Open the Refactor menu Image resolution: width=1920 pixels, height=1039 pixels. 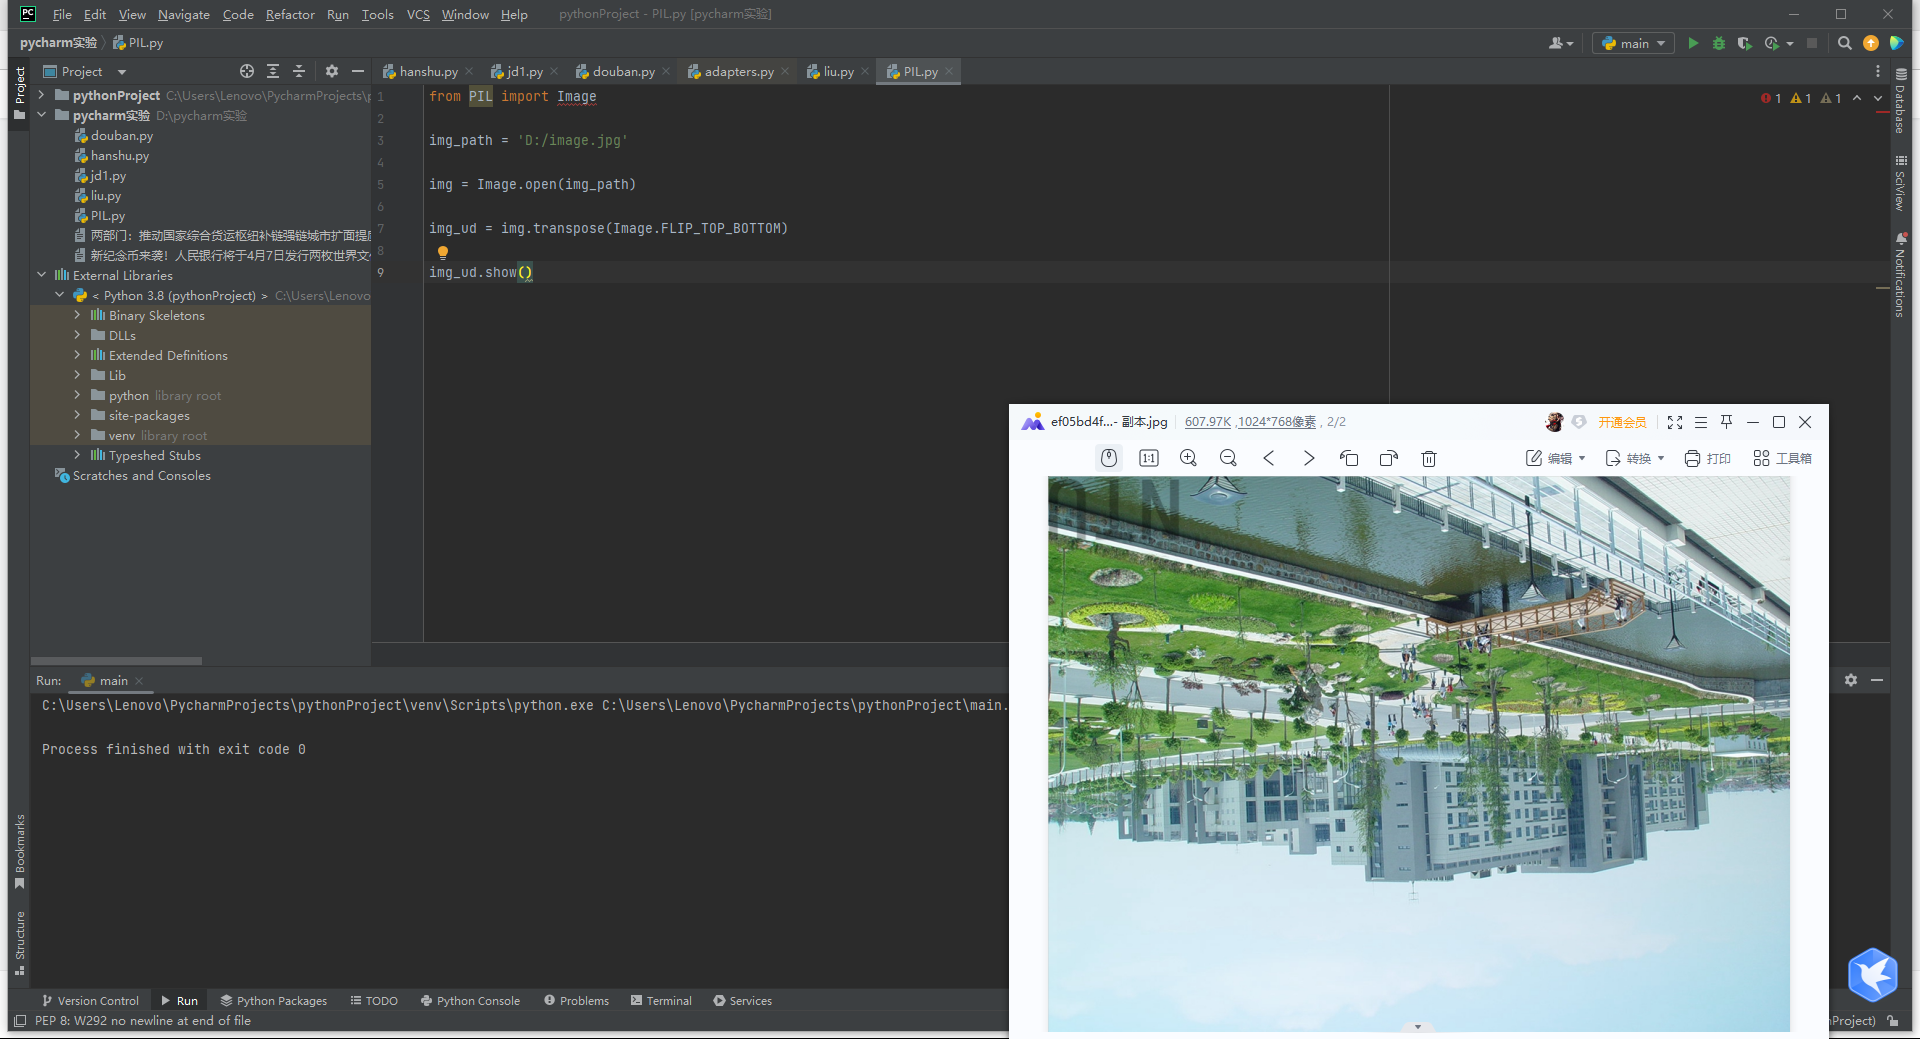(290, 14)
